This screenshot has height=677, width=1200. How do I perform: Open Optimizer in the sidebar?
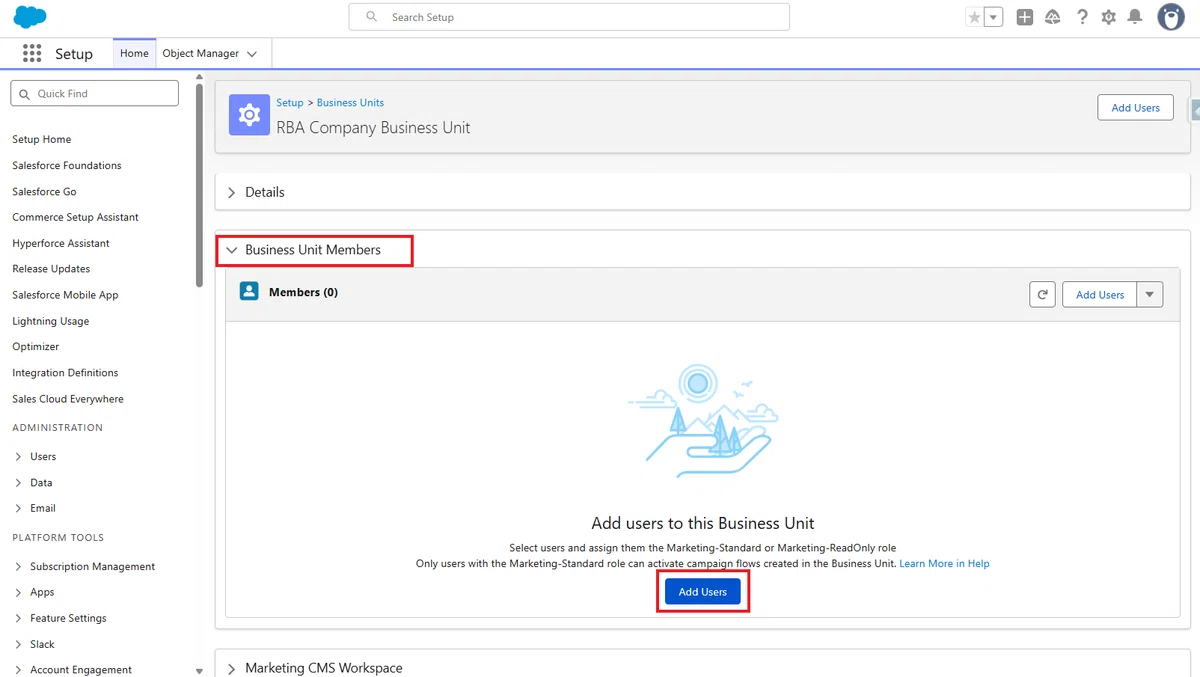[x=36, y=347]
